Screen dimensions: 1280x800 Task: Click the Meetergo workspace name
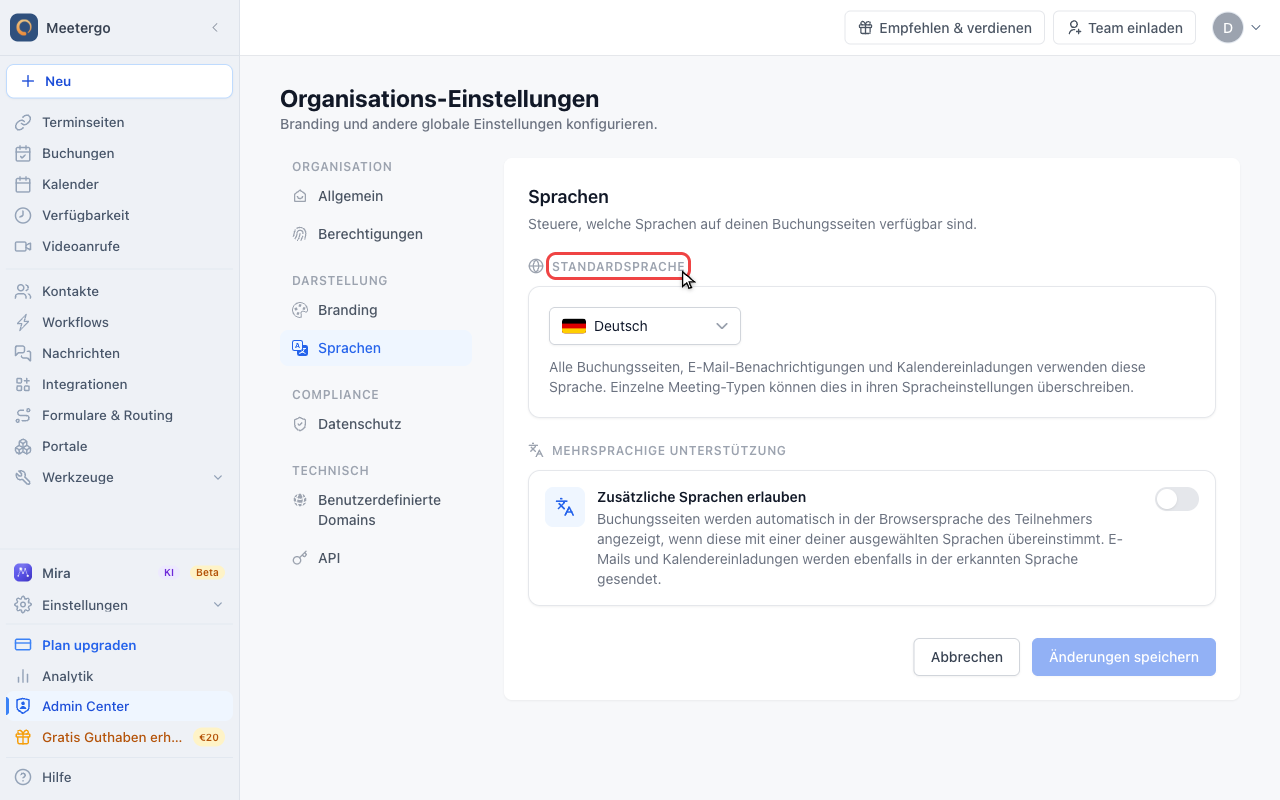[78, 28]
